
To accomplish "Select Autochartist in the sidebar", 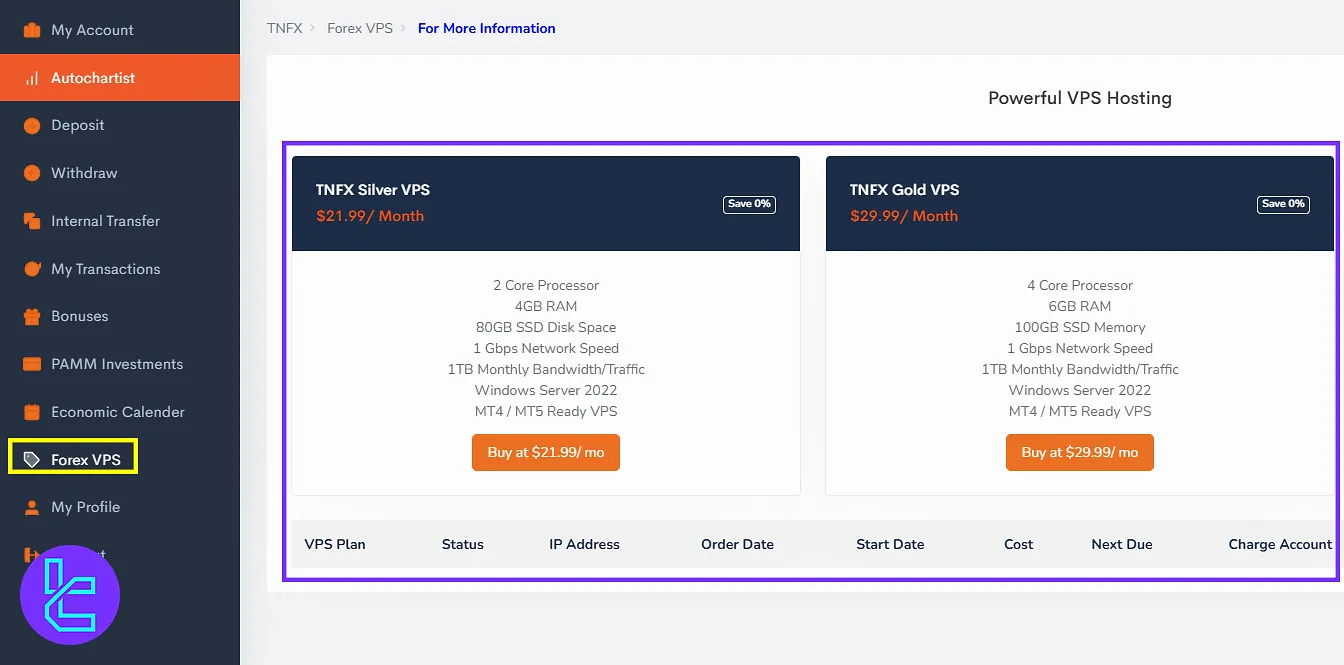I will pyautogui.click(x=120, y=78).
